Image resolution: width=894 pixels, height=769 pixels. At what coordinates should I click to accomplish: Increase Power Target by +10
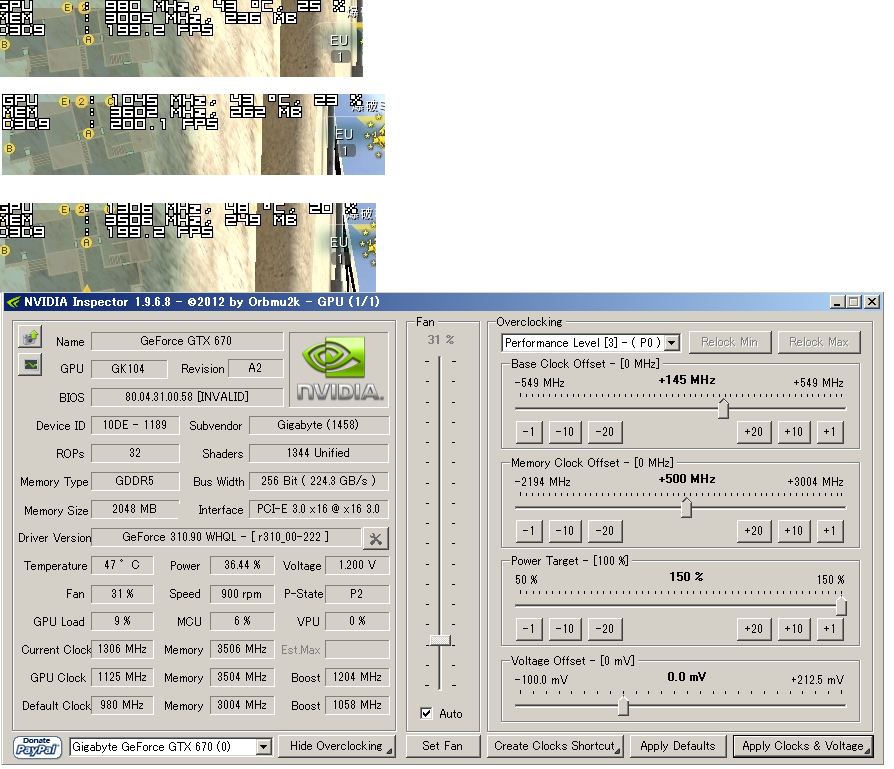coord(794,629)
